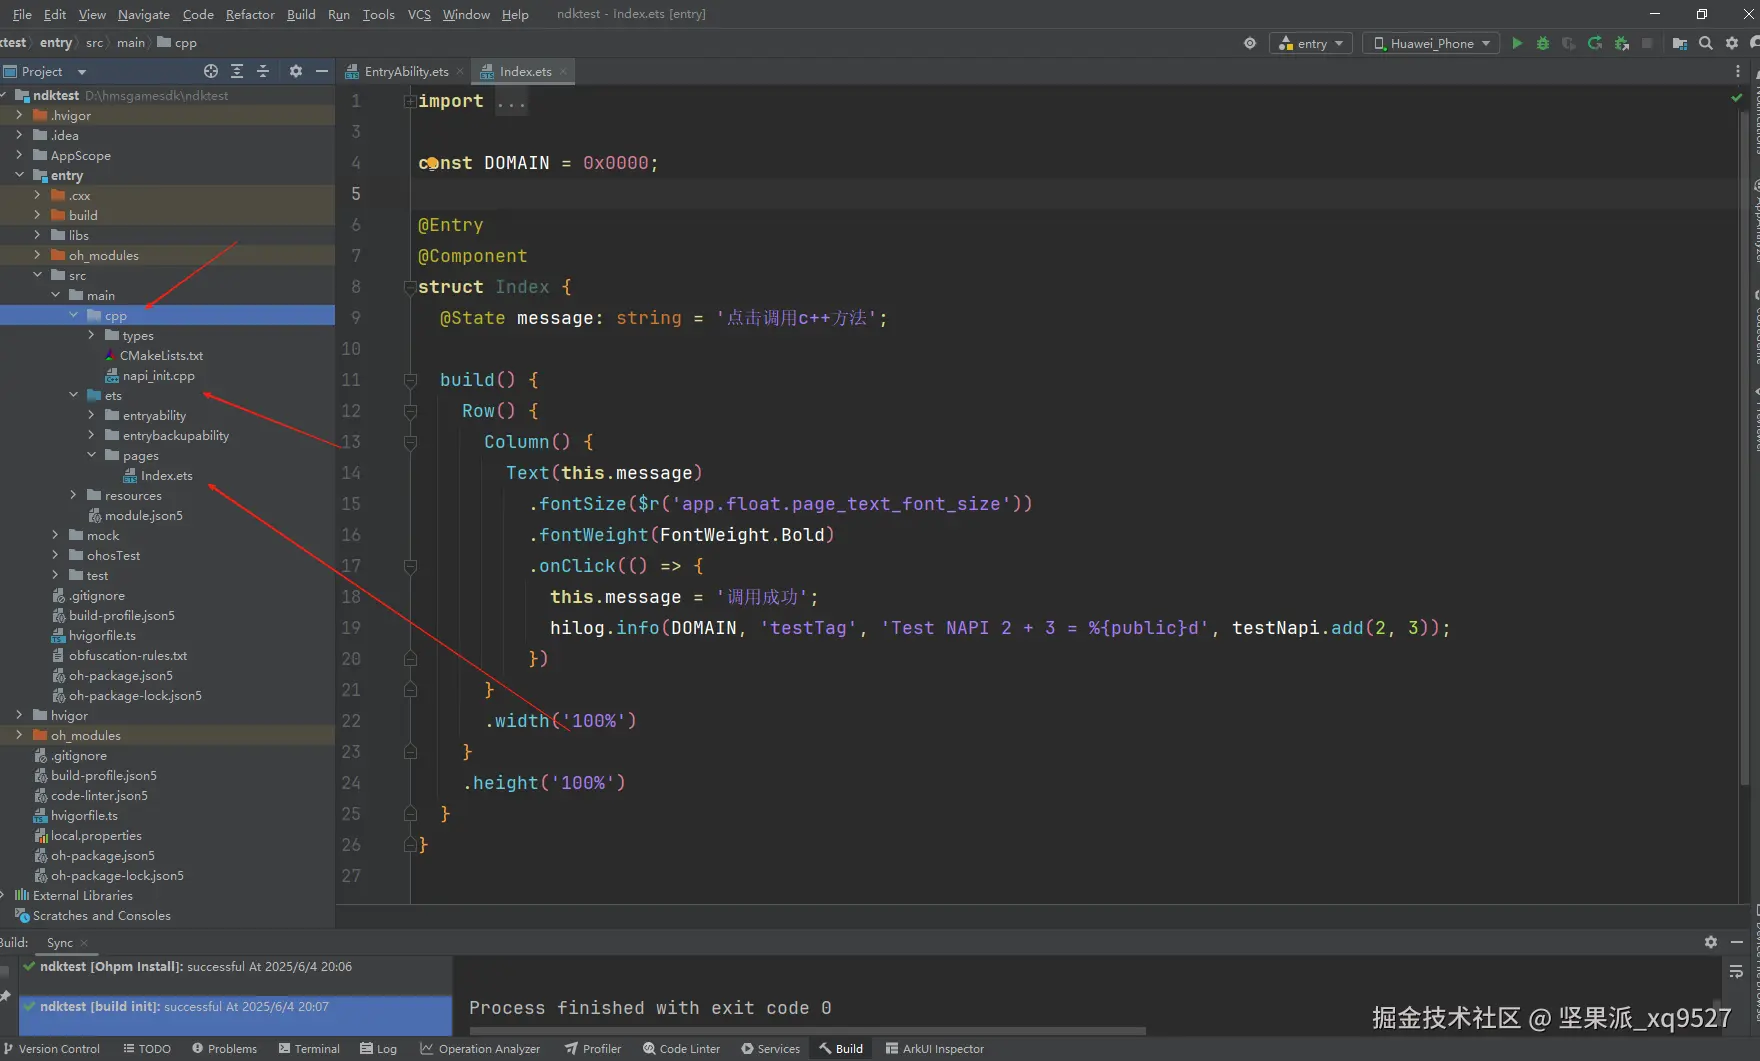Expand all nodes icon in Project panel
The image size is (1760, 1061).
pos(237,71)
